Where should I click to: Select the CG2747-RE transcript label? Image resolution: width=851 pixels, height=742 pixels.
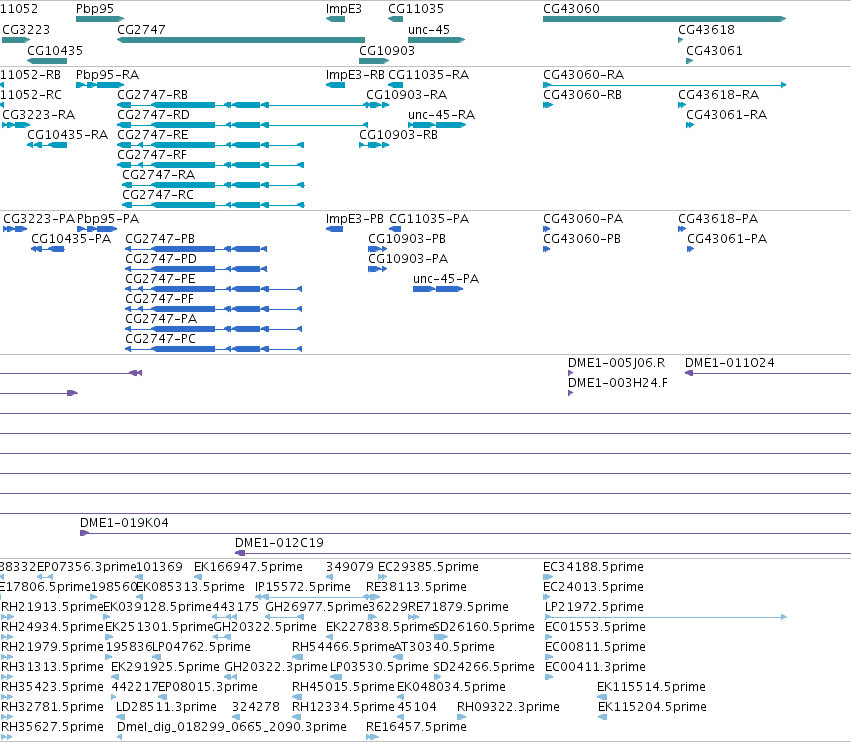click(x=153, y=135)
